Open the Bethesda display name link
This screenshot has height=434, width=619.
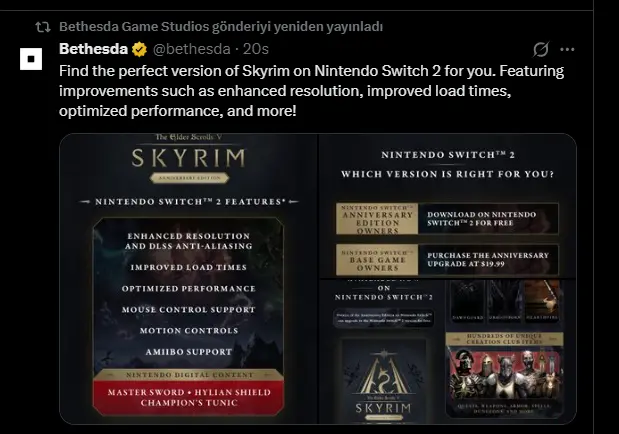click(94, 49)
